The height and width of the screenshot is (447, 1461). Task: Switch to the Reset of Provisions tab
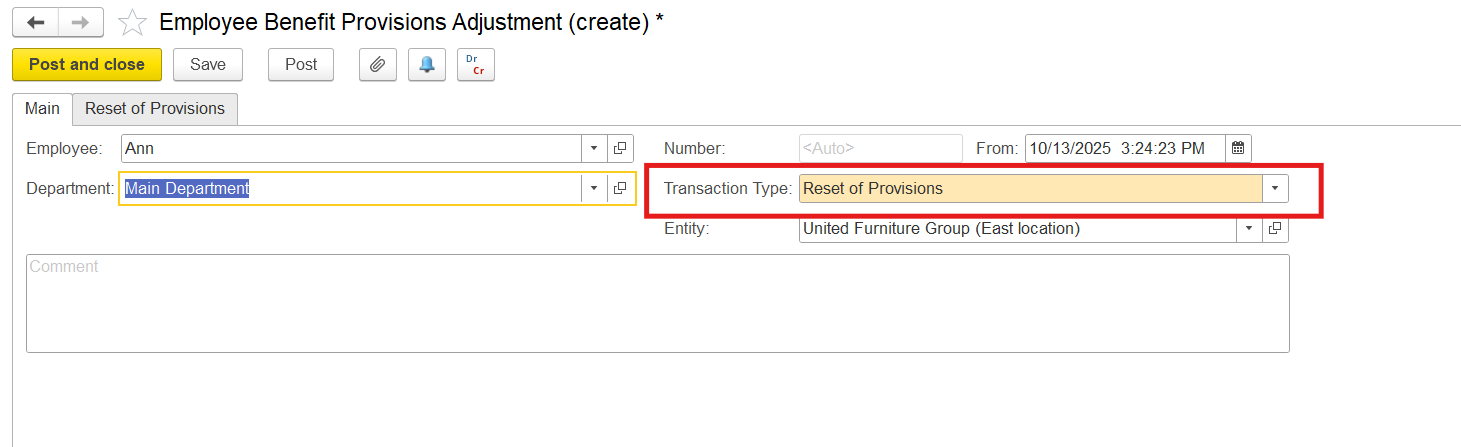tap(155, 108)
